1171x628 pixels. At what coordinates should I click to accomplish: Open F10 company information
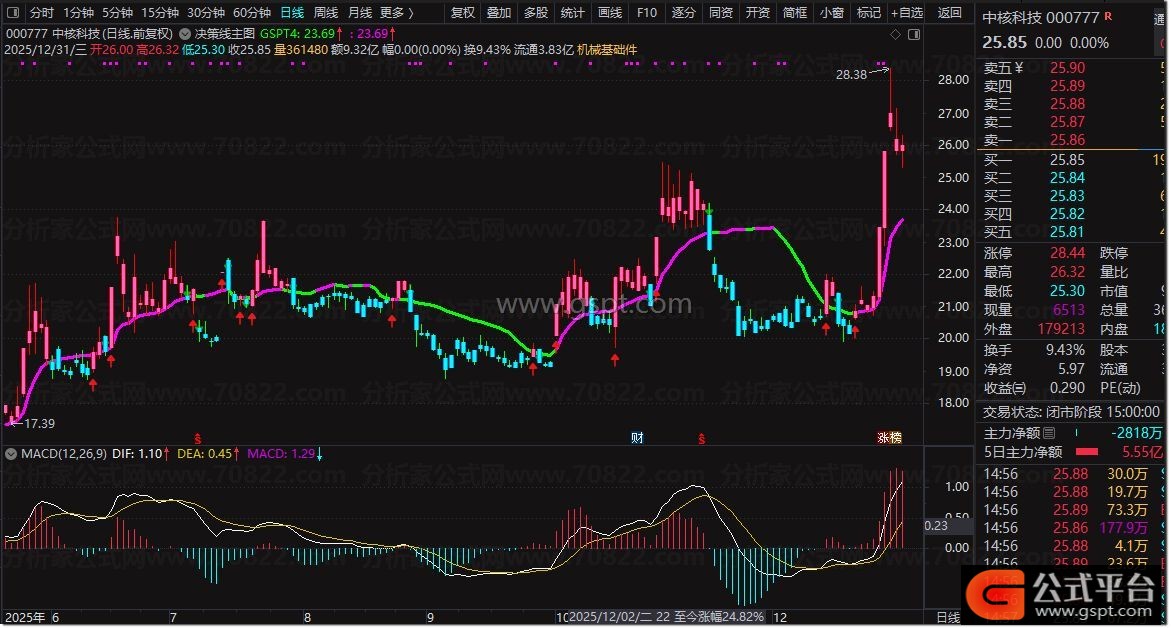[647, 13]
